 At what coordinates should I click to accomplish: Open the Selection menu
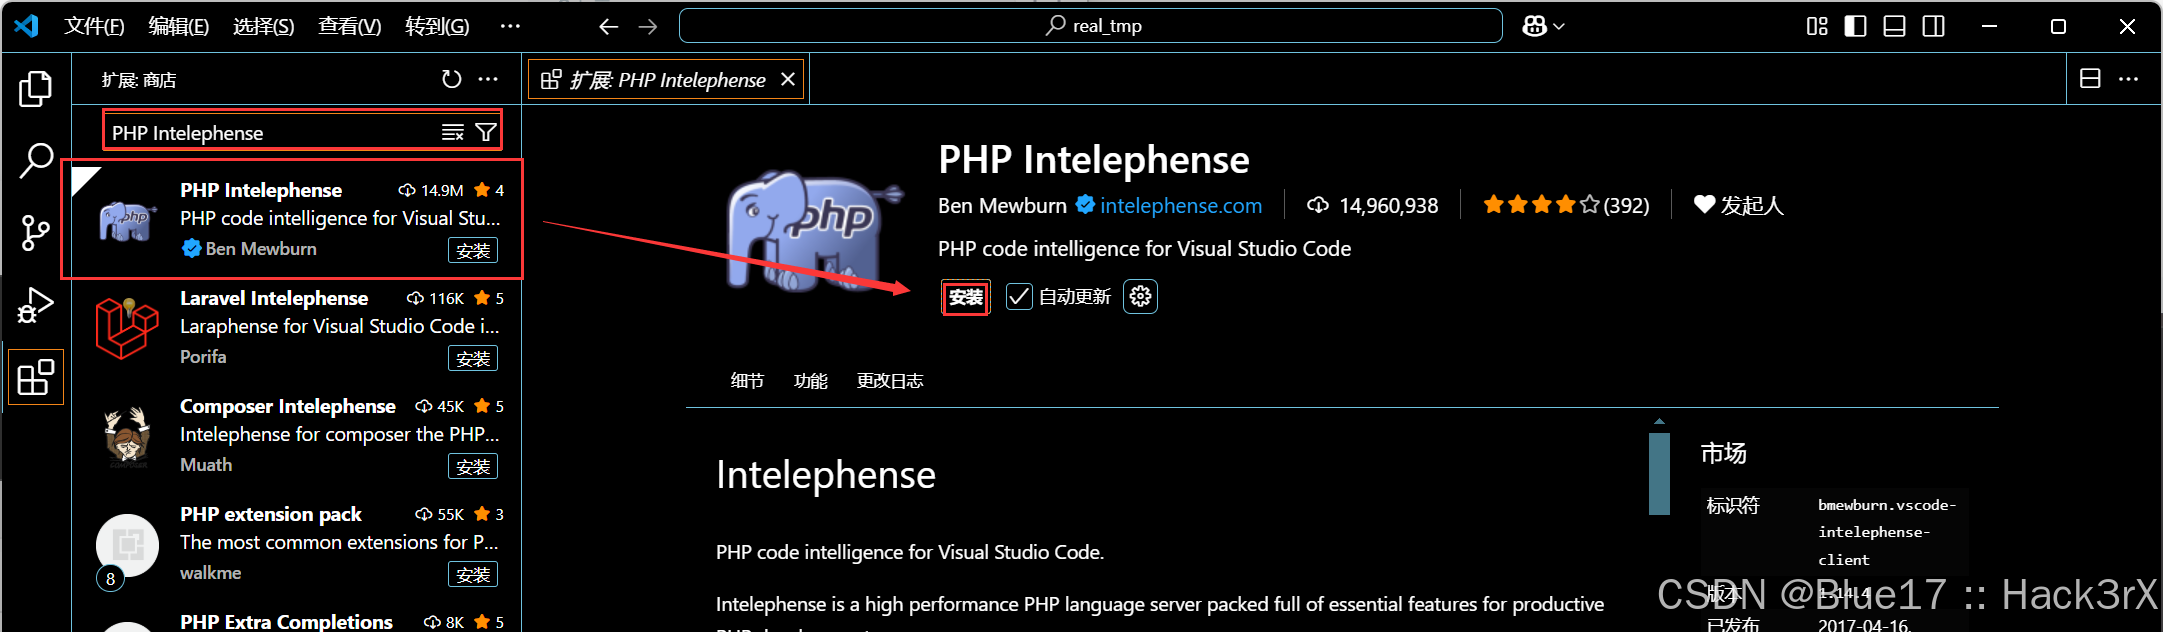pos(263,26)
